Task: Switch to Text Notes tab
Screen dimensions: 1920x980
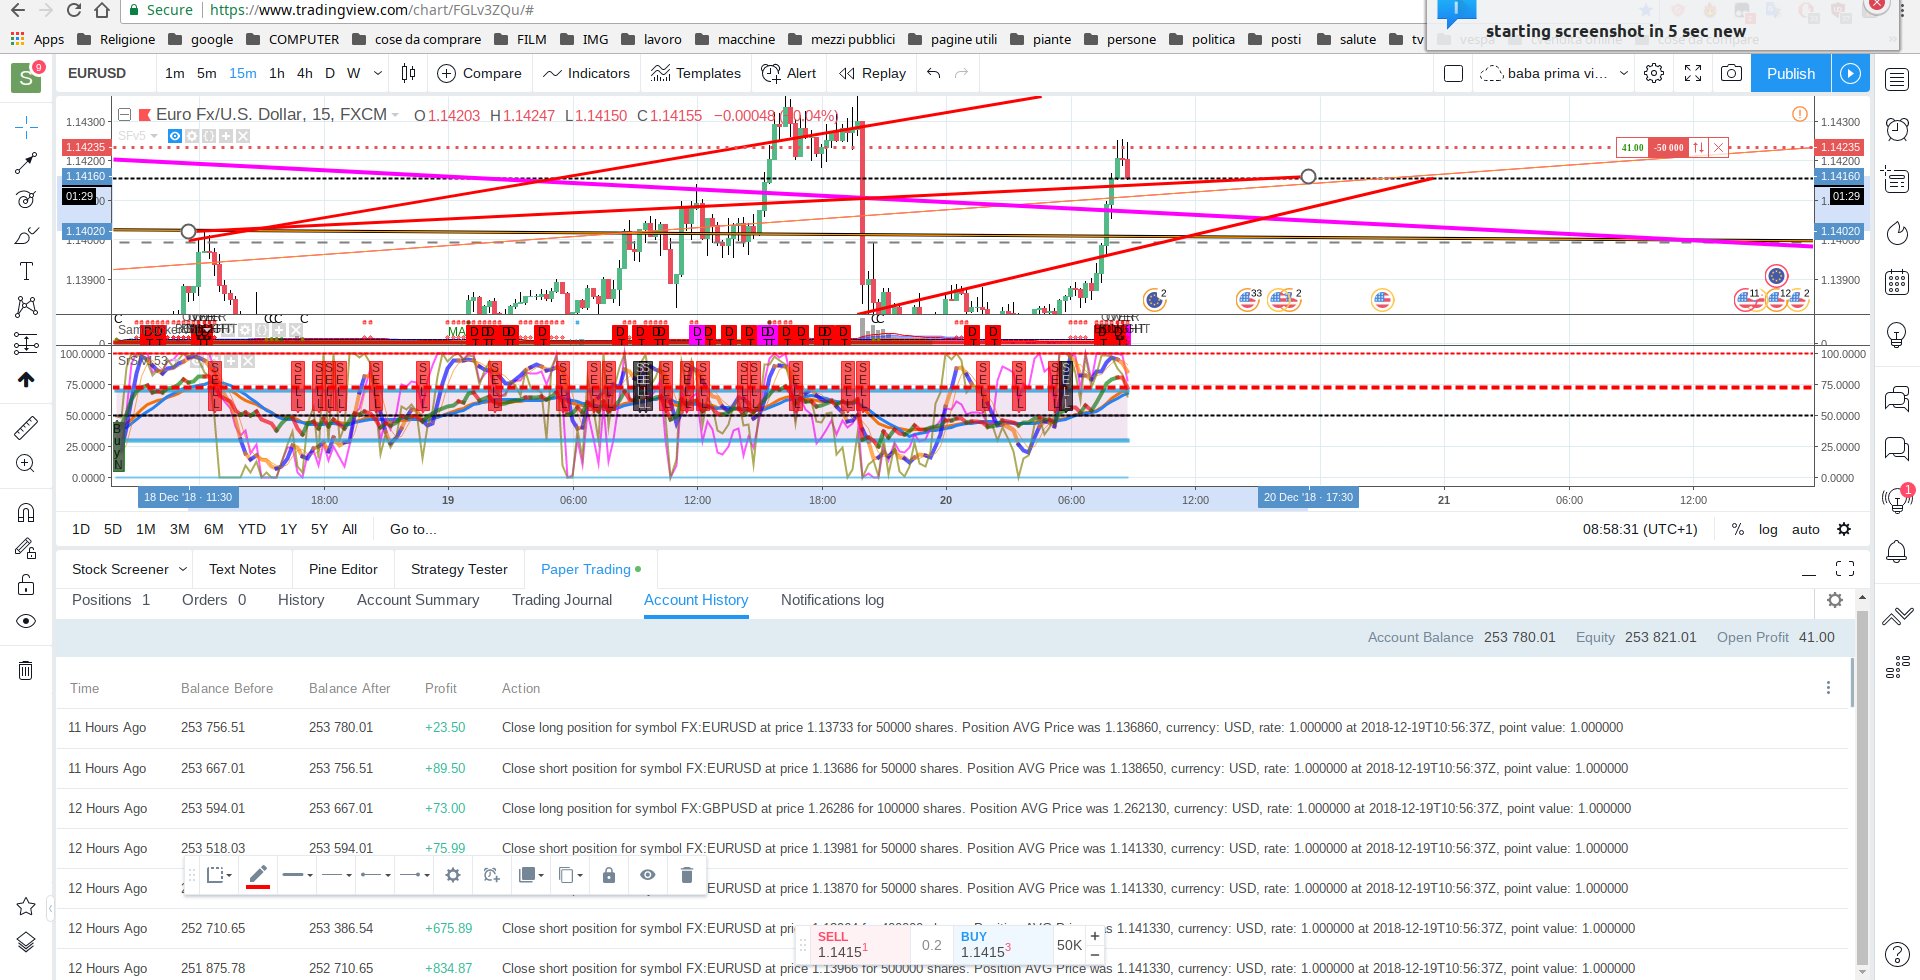Action: tap(242, 569)
